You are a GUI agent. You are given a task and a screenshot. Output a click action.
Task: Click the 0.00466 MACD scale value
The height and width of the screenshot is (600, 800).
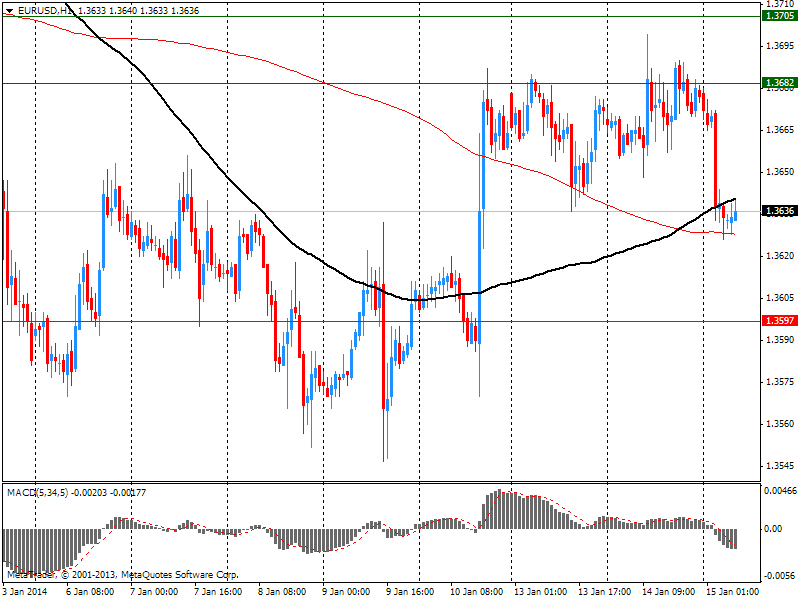coord(780,491)
